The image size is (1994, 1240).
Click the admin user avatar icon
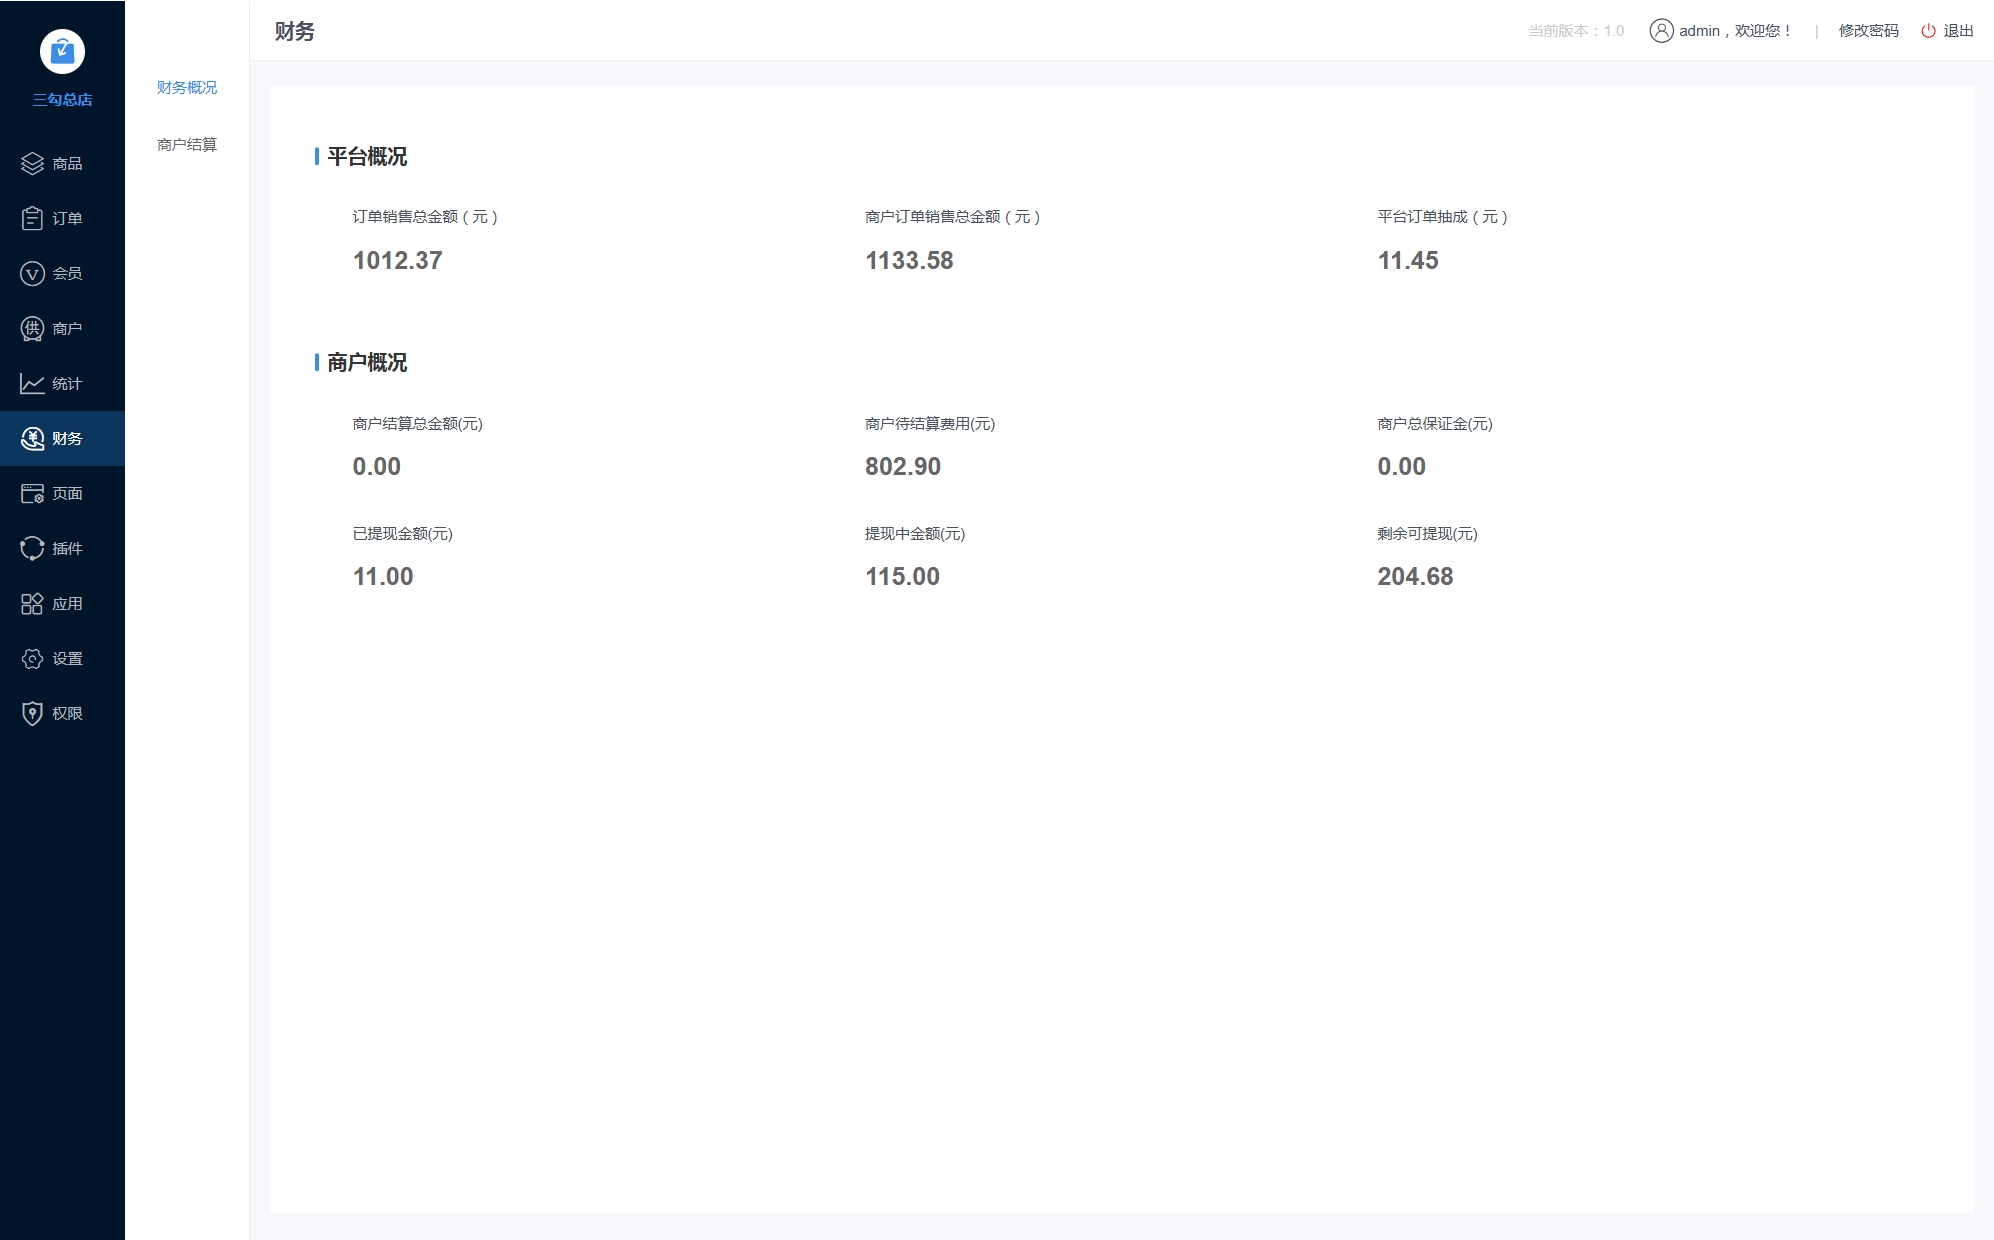[x=1662, y=31]
